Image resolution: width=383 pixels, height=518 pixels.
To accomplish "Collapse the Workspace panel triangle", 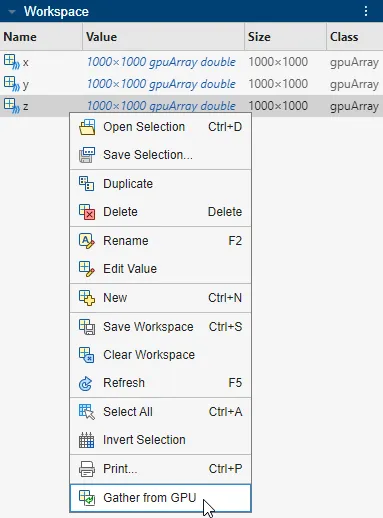I will (12, 12).
